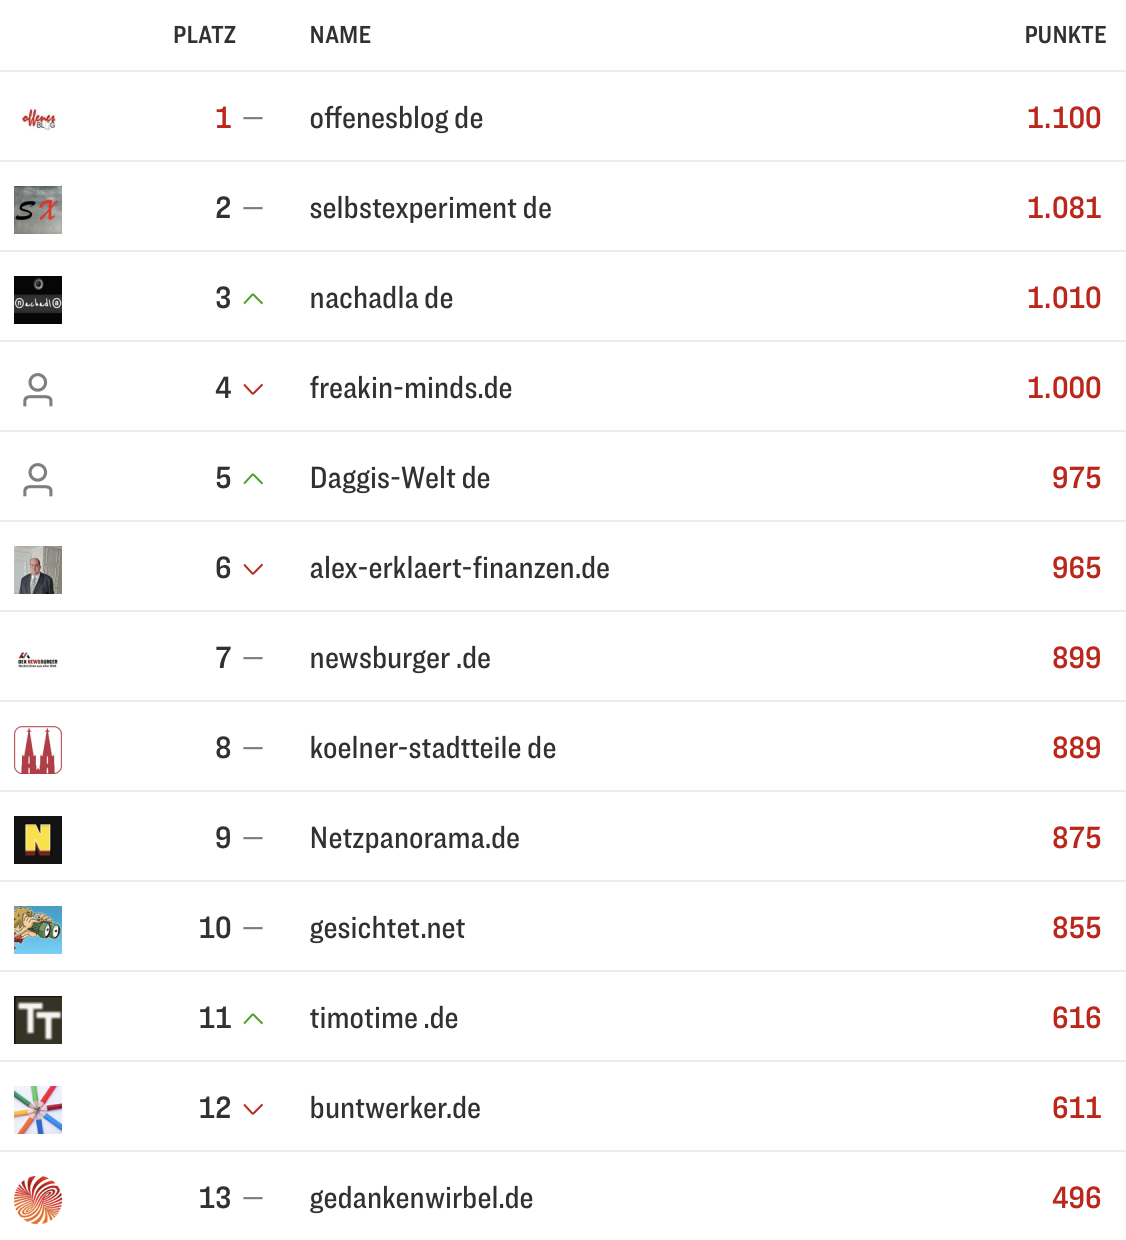Click the freakin-minds.de placeholder user icon
Screen dimensions: 1126x1240
tap(38, 390)
